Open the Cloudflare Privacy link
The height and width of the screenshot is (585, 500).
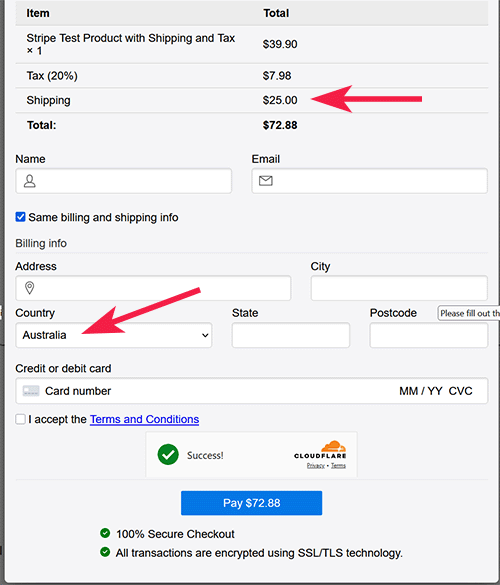[x=316, y=466]
